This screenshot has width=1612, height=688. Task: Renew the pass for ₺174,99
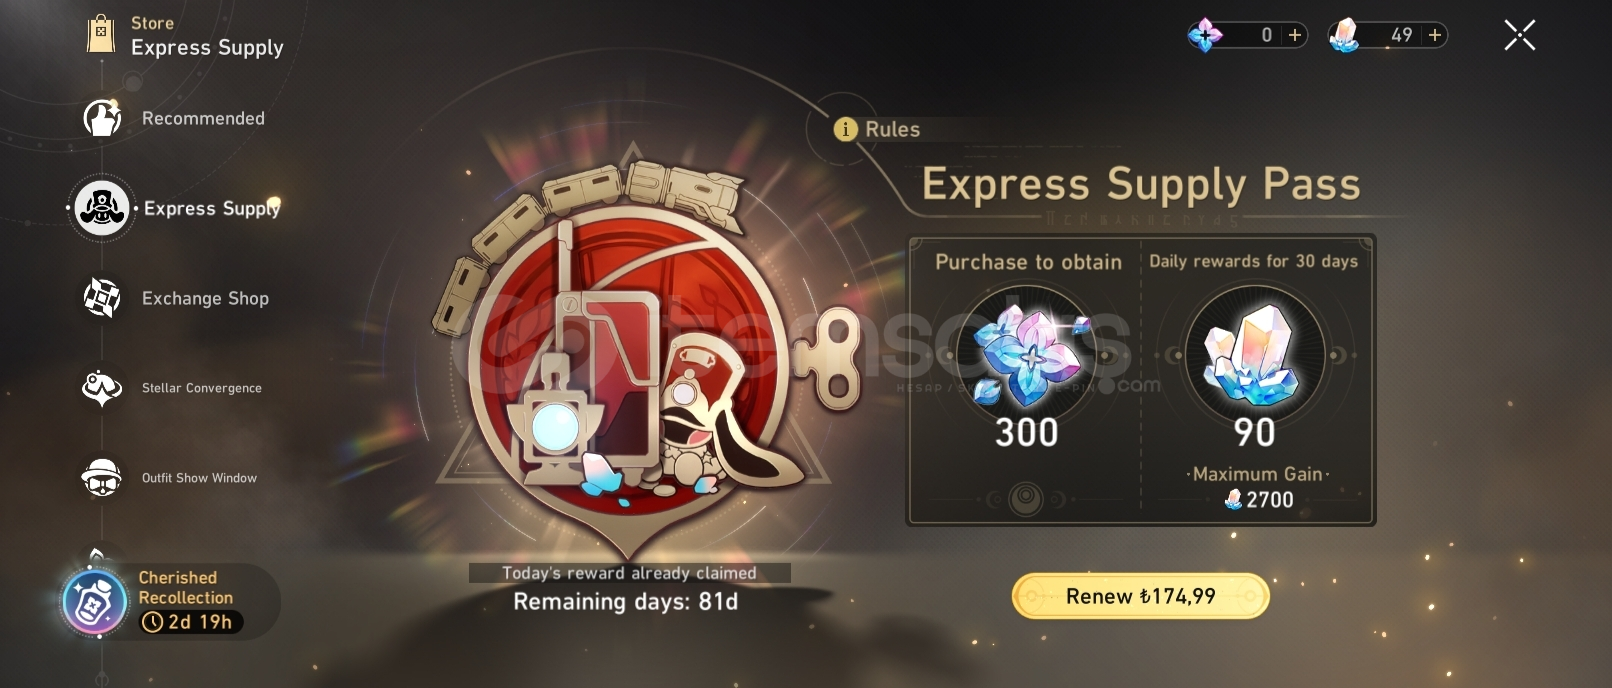pos(1141,597)
